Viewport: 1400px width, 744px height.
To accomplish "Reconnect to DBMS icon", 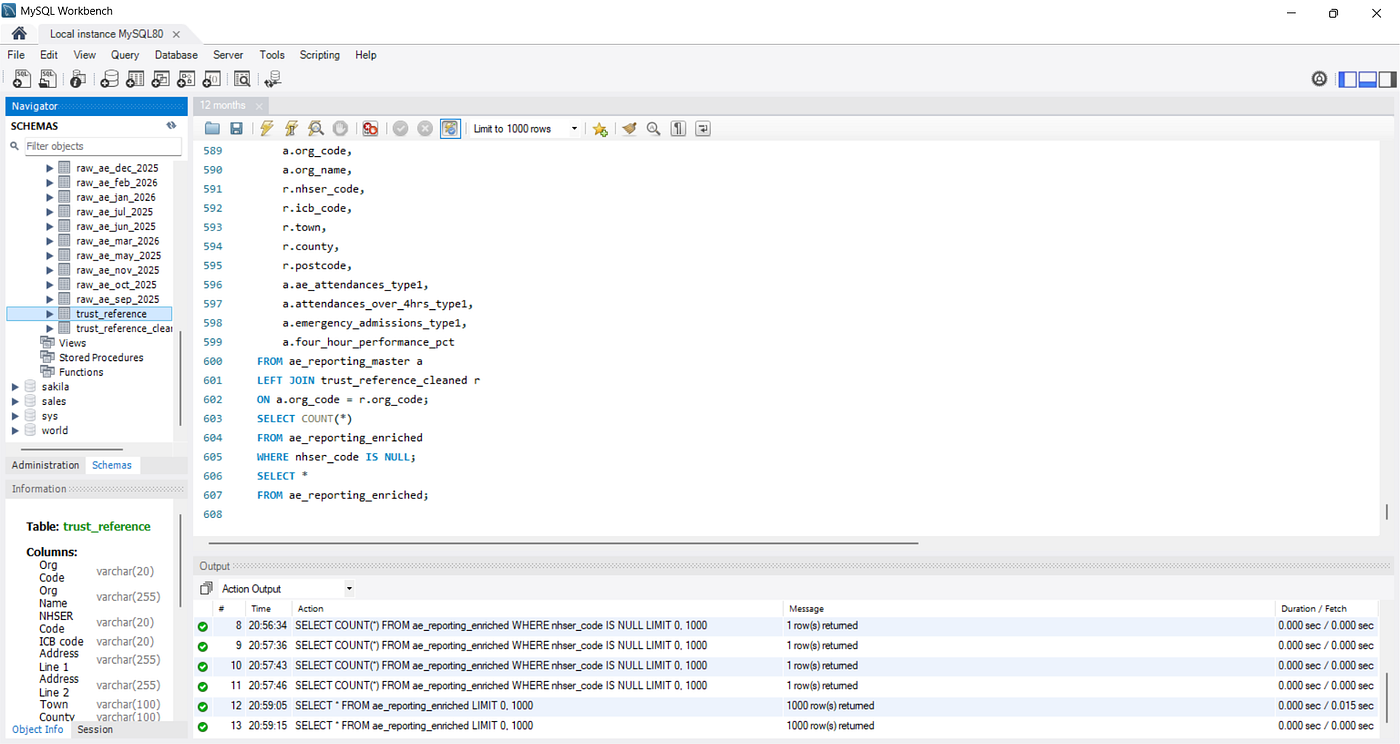I will [x=273, y=79].
